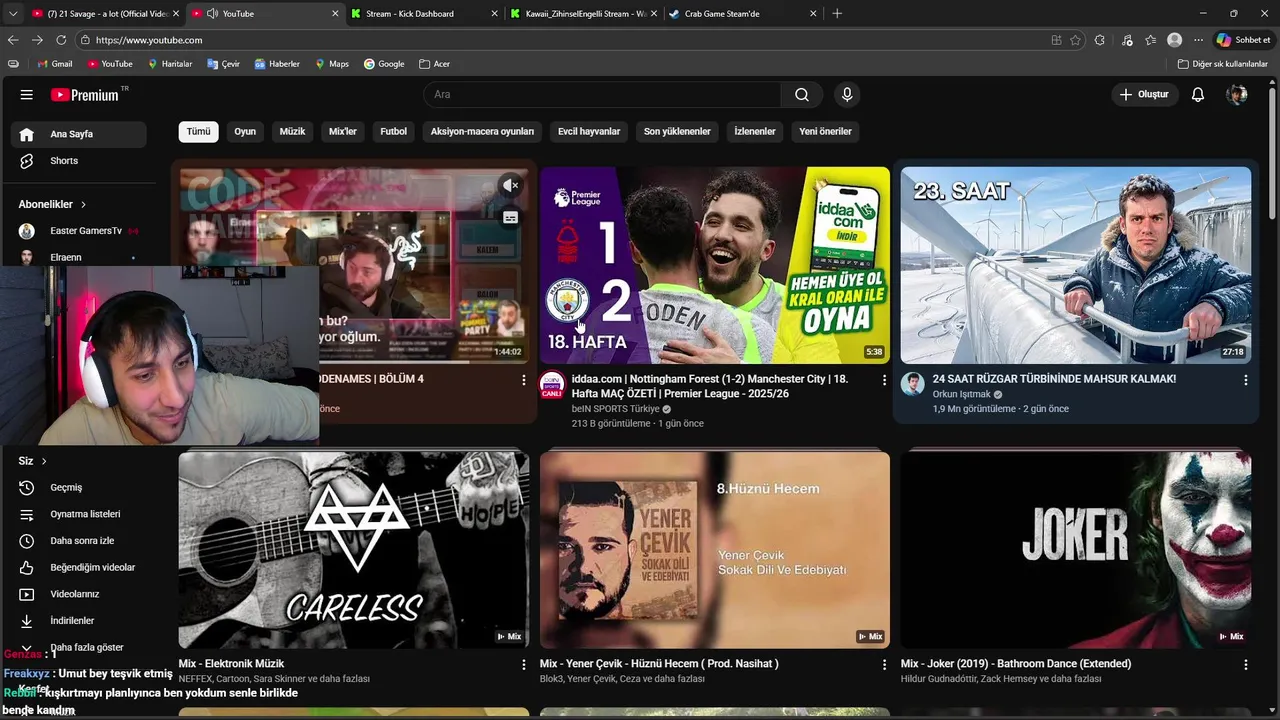
Task: Click the beIN SPORTS channel avatar
Action: click(552, 385)
